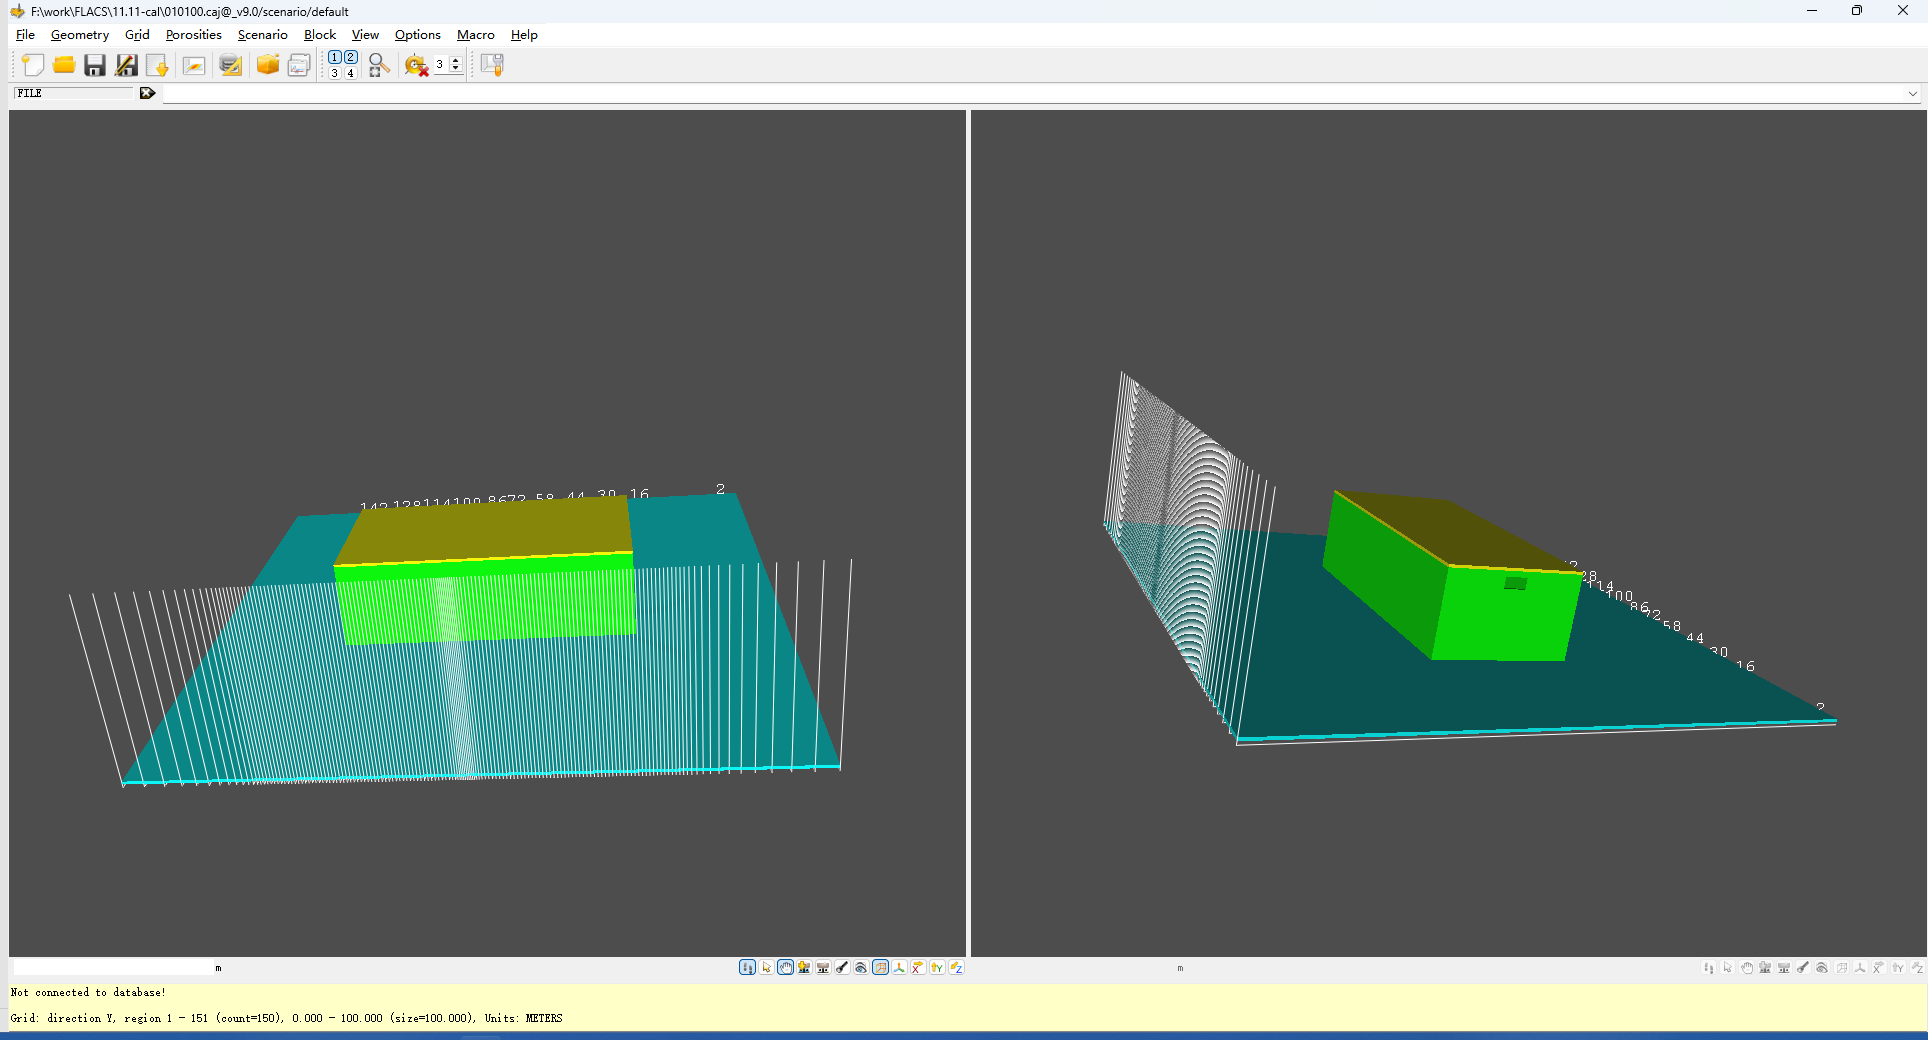Screen dimensions: 1928x1040
Task: Click the magnifier zoom-to-fit icon
Action: (378, 65)
